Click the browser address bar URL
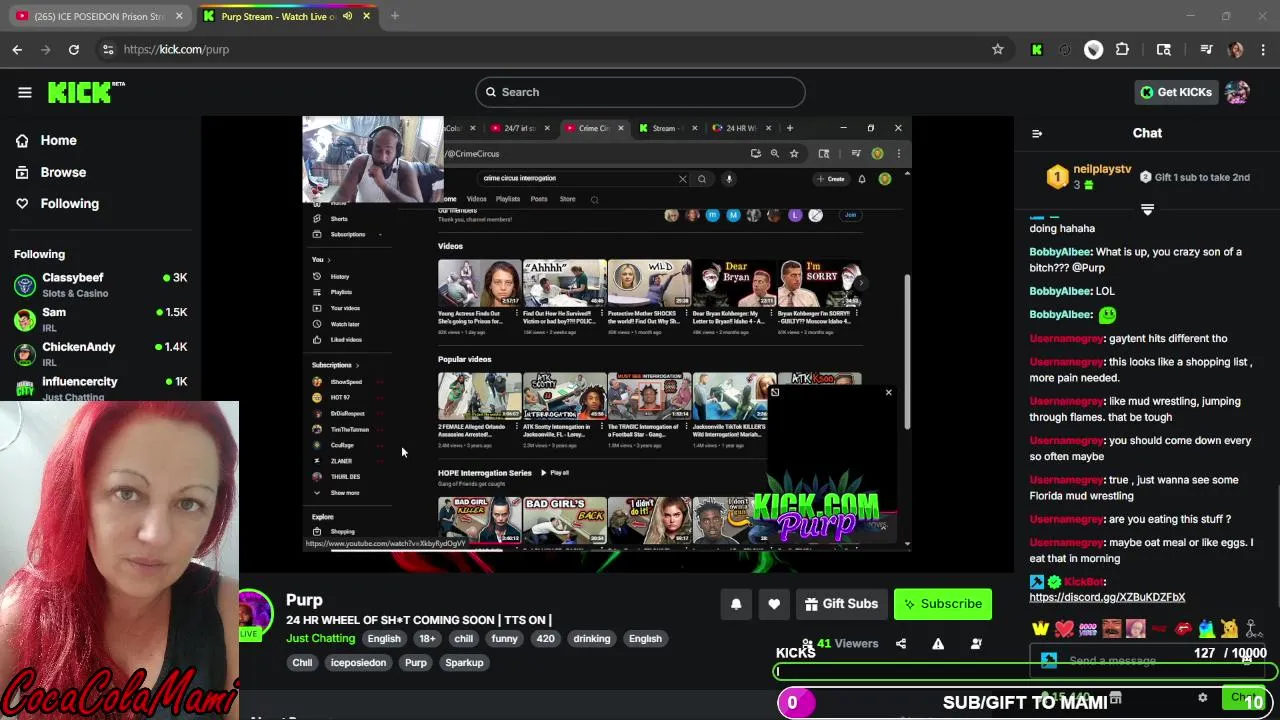 tap(176, 49)
